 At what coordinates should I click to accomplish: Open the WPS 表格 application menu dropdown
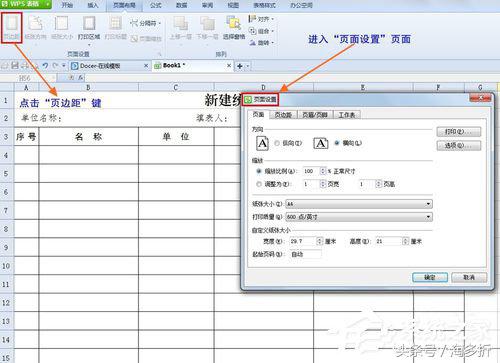(48, 4)
